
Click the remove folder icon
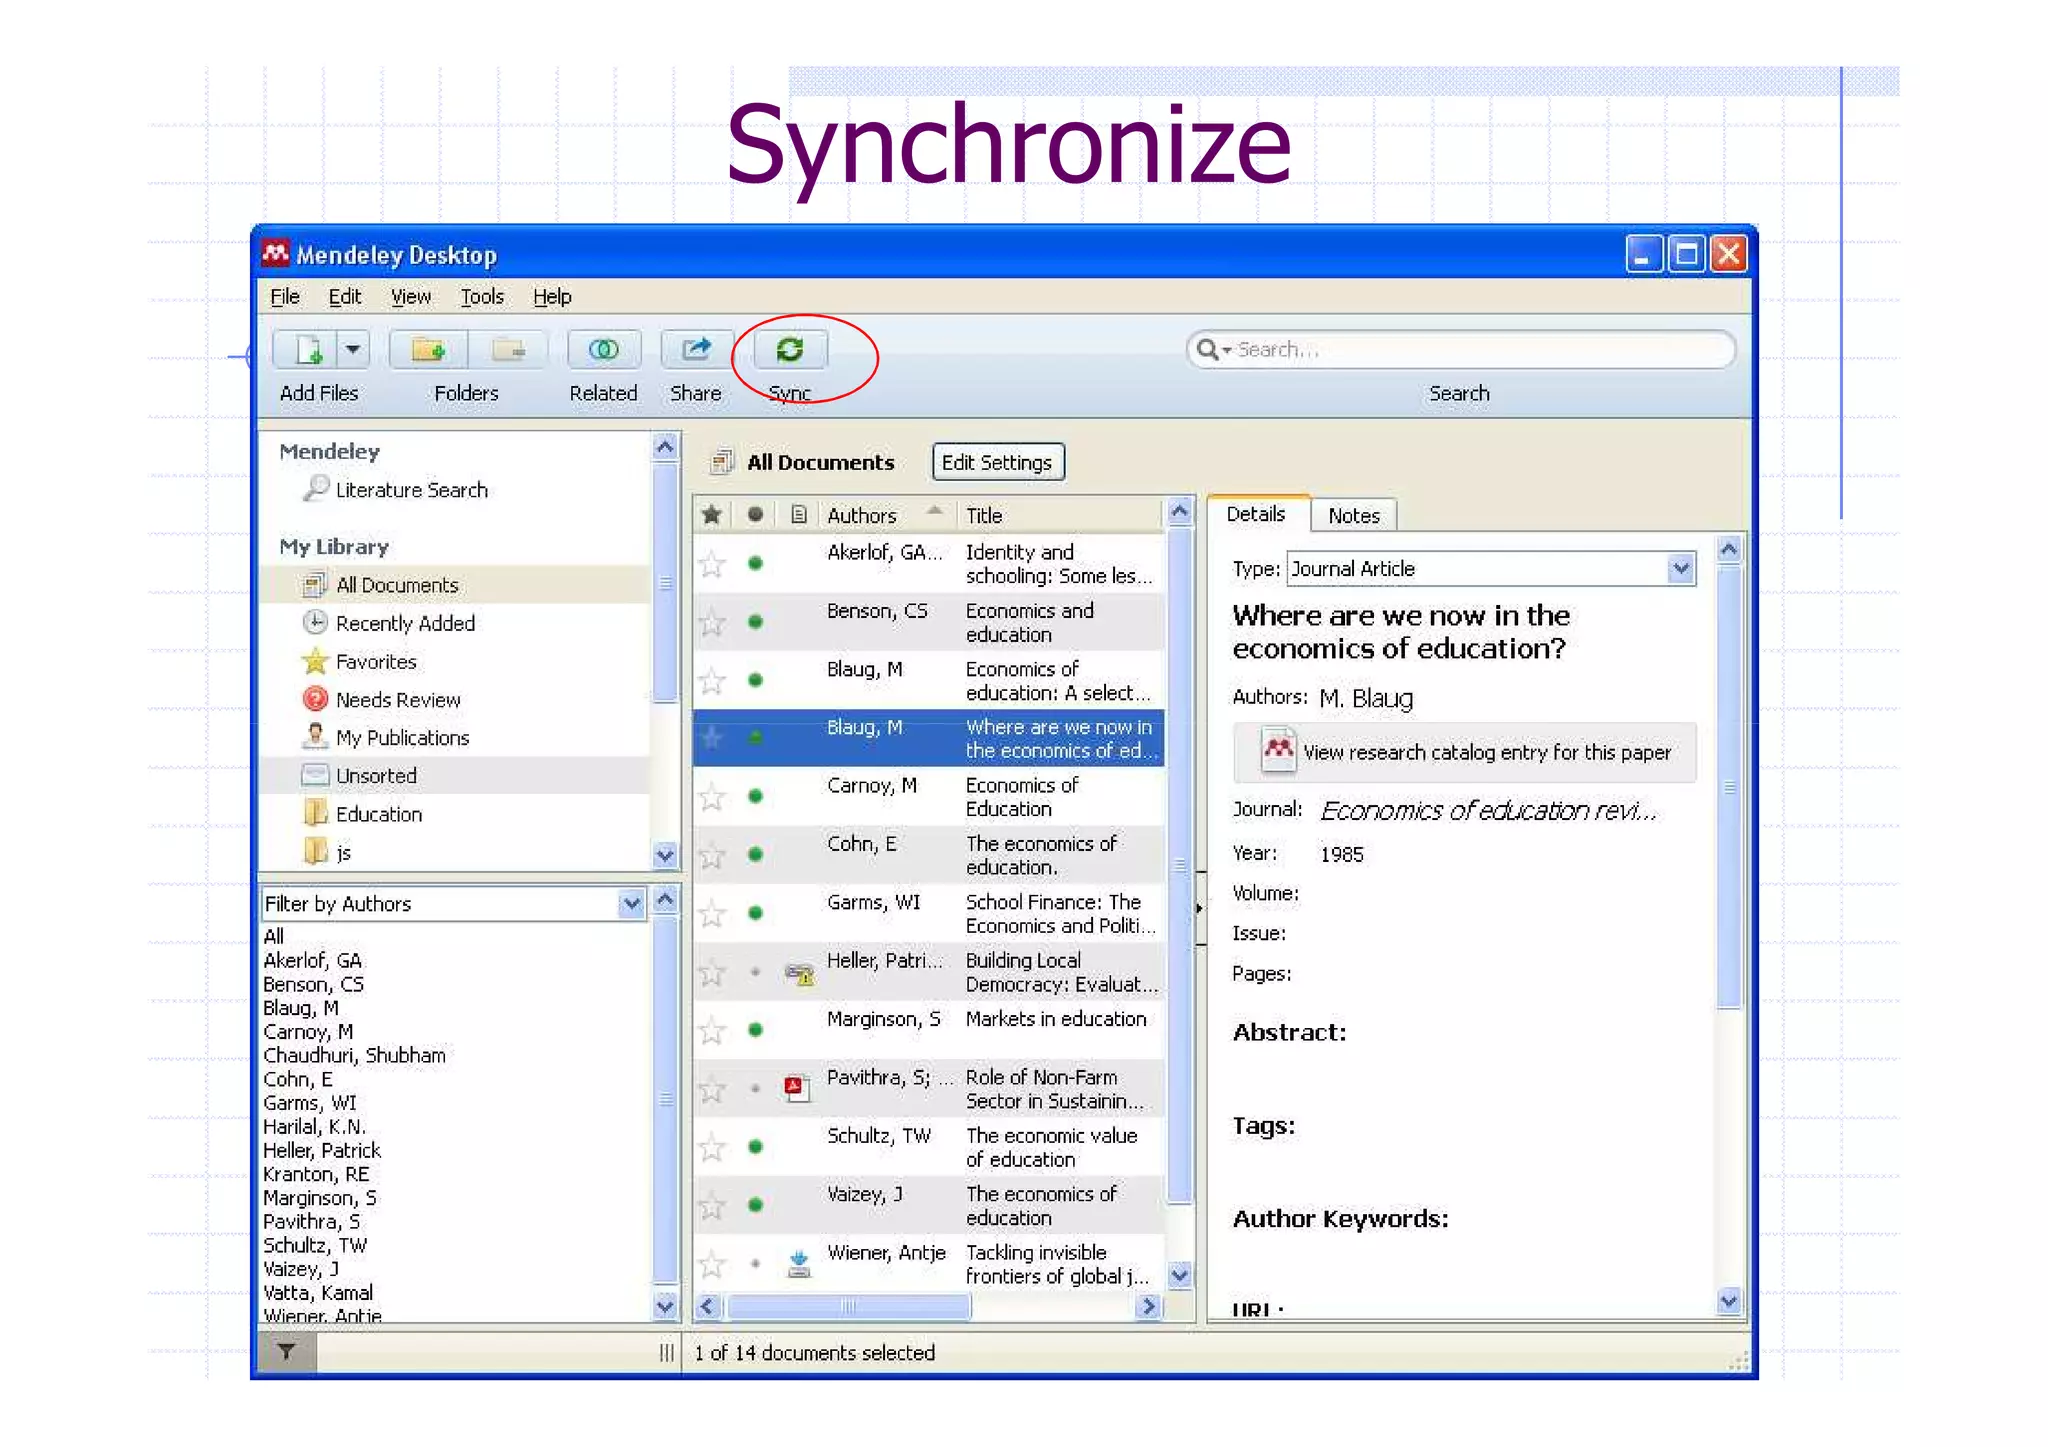[509, 350]
